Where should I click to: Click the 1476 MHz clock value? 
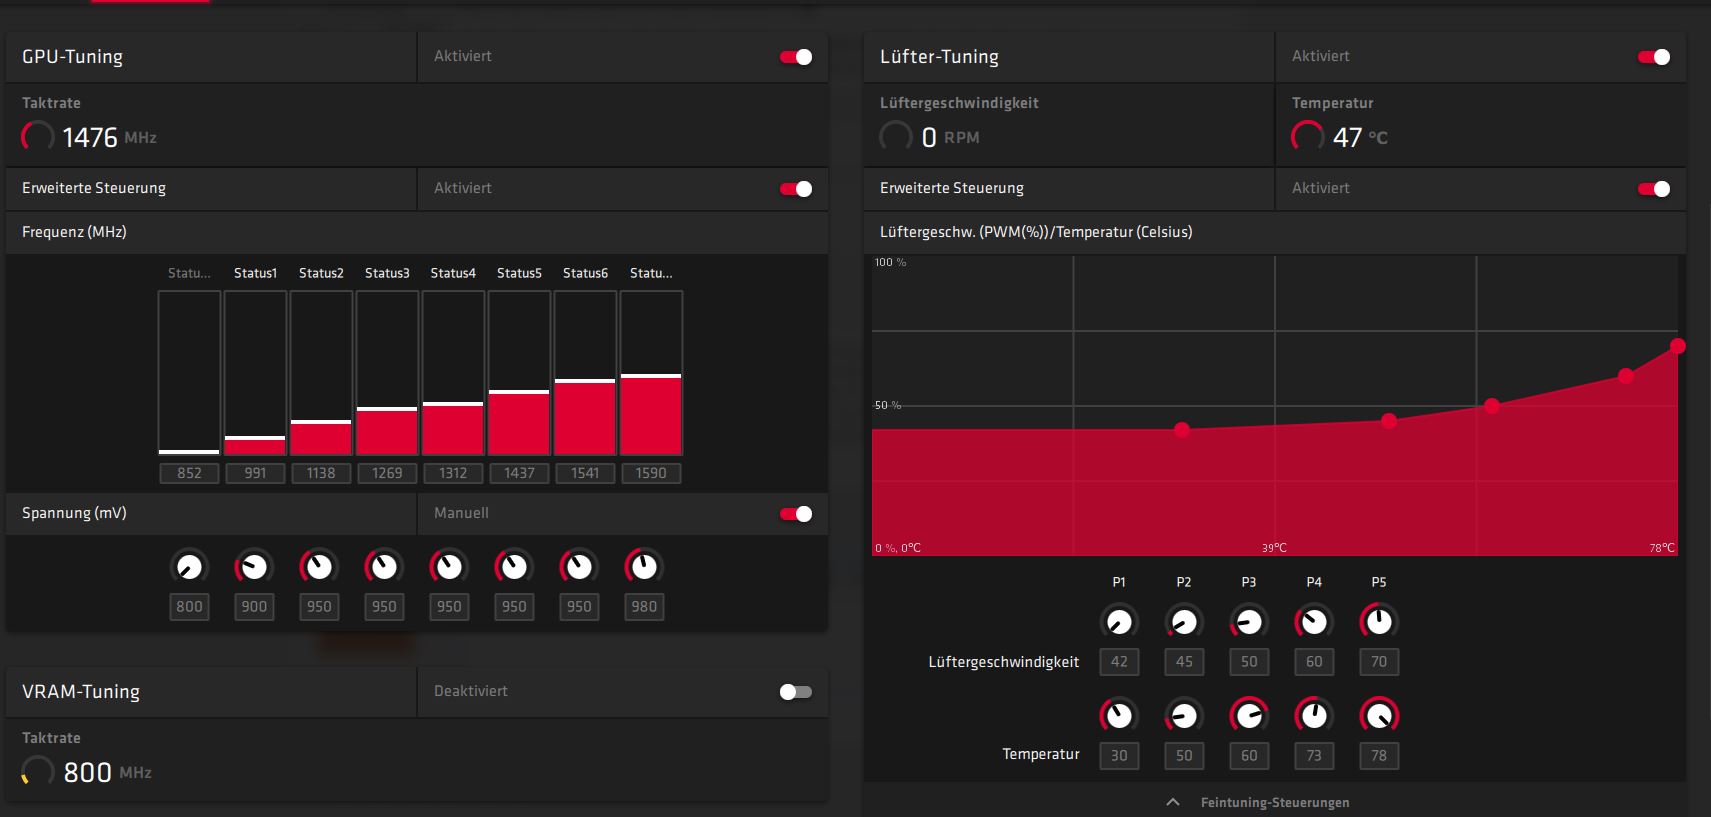click(90, 137)
